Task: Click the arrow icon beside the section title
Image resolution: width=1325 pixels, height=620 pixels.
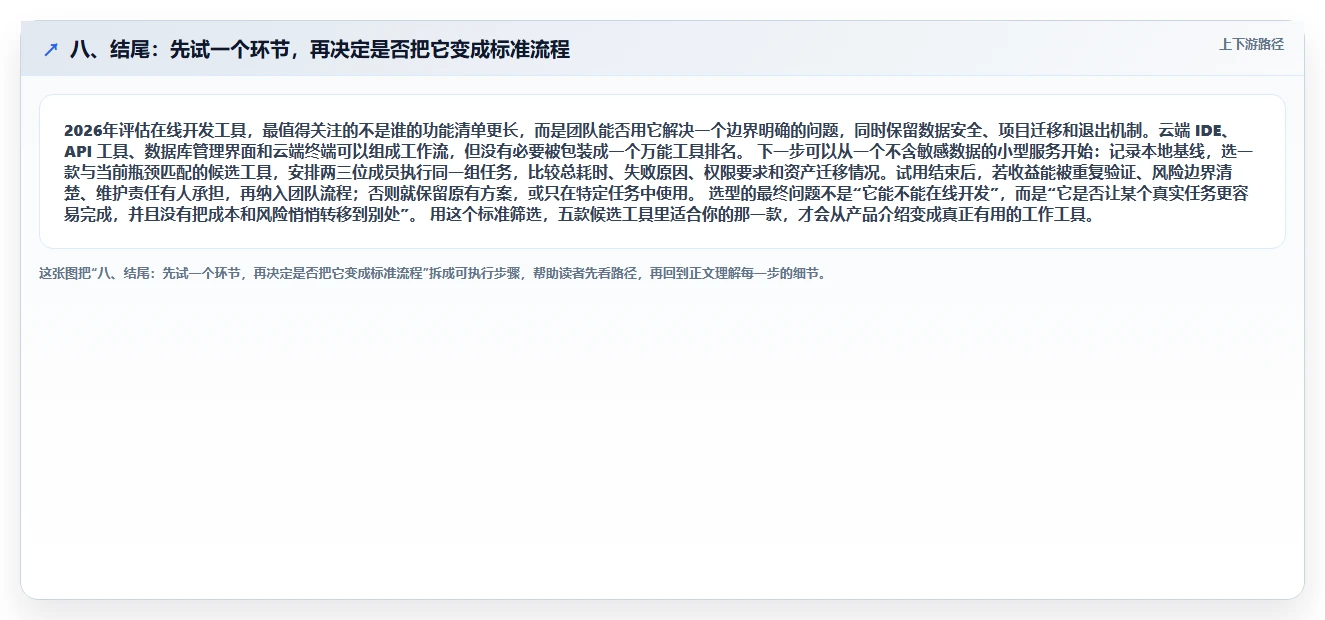Action: pos(51,50)
